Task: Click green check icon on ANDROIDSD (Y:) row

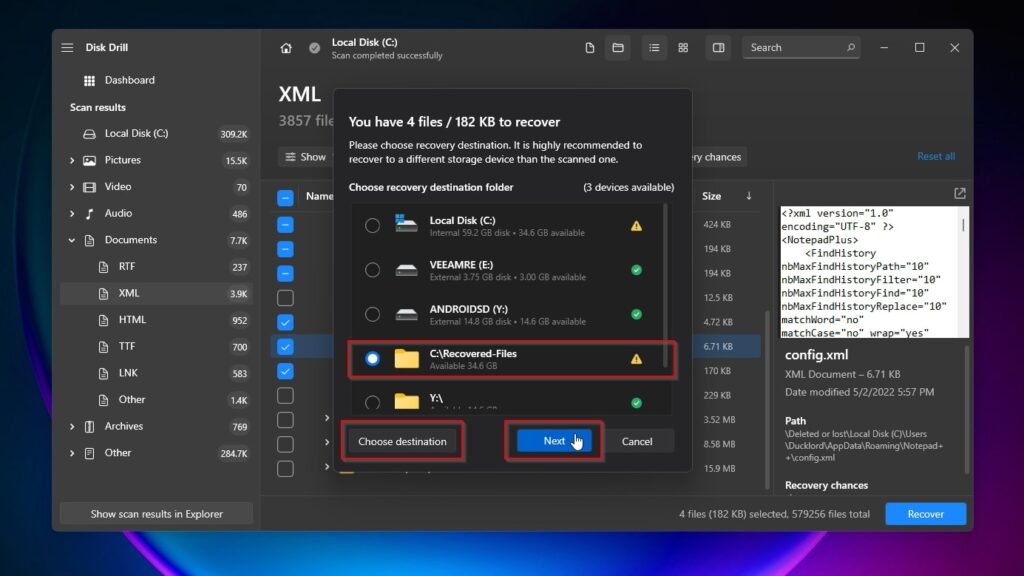Action: click(x=636, y=314)
